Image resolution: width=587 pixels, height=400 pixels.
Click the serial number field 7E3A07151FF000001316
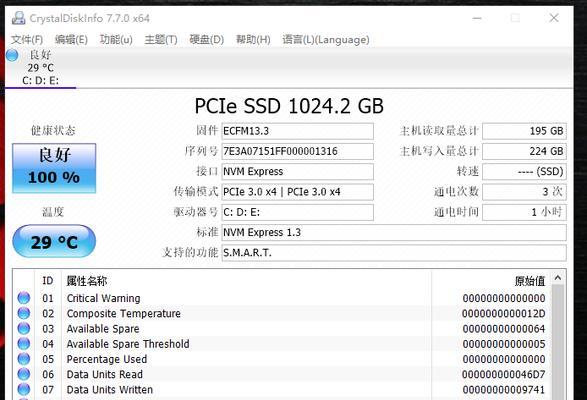pos(297,151)
